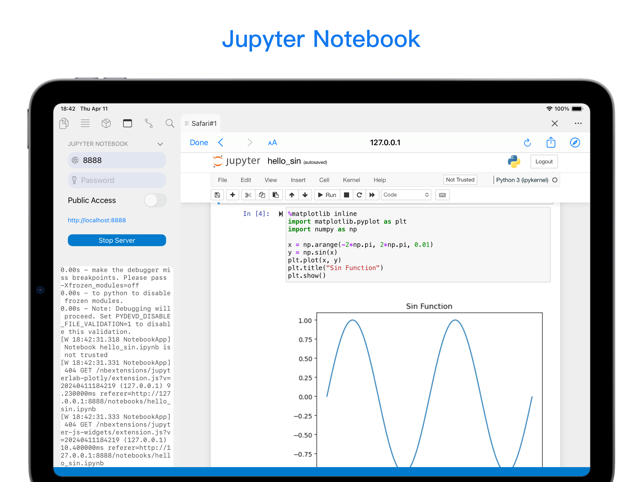Open the three-dot more options menu
Viewport: 643px width, 482px height.
point(578,123)
